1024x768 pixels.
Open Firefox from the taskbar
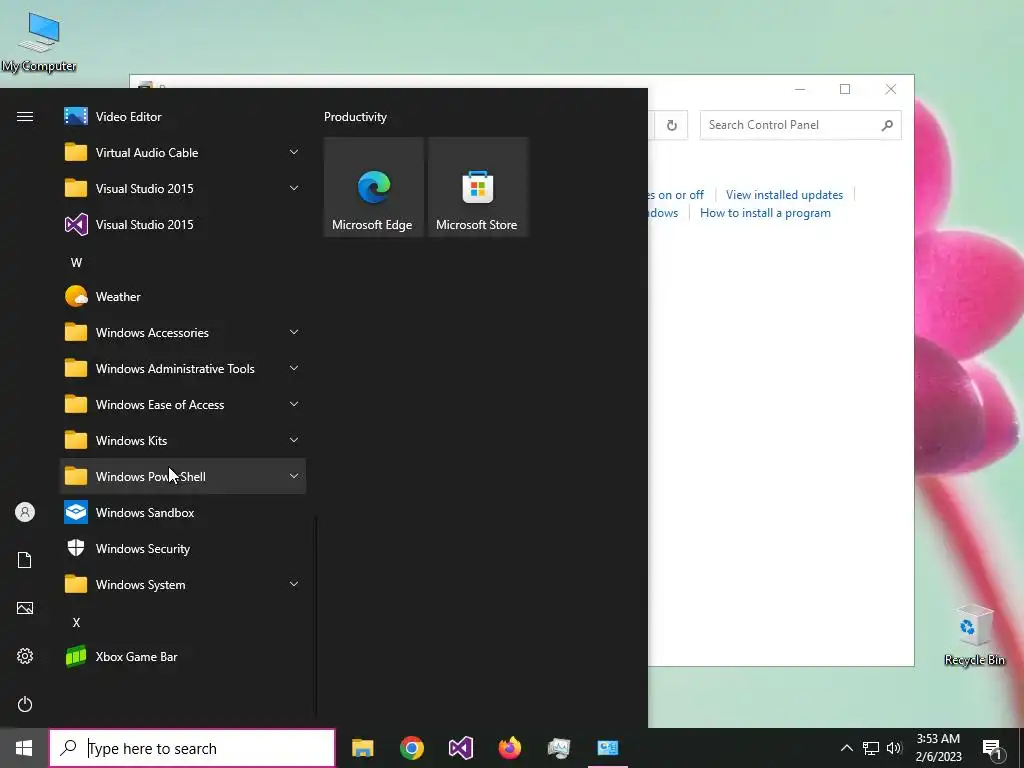click(509, 748)
